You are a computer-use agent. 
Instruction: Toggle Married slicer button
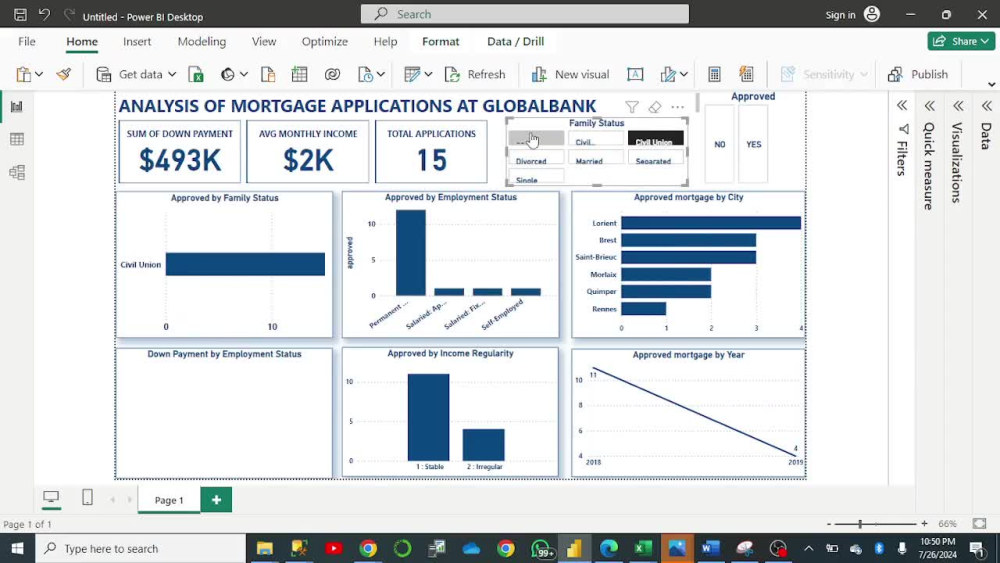[x=596, y=158]
